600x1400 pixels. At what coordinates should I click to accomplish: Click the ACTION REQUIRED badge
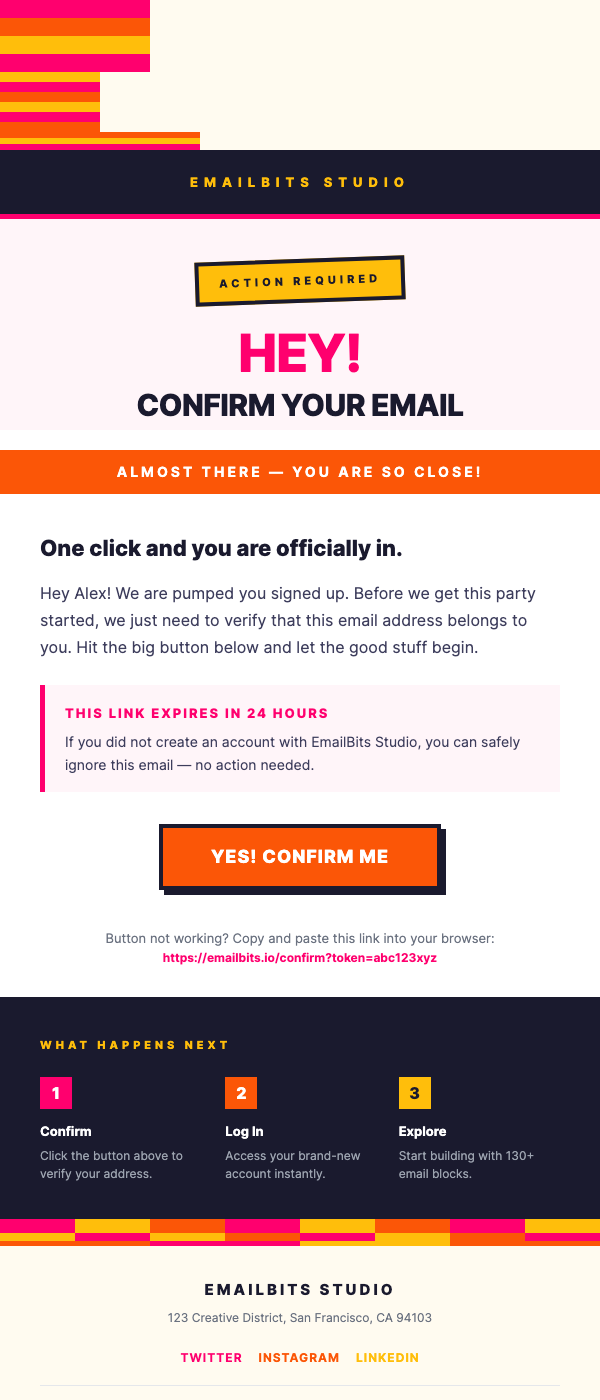click(x=300, y=280)
